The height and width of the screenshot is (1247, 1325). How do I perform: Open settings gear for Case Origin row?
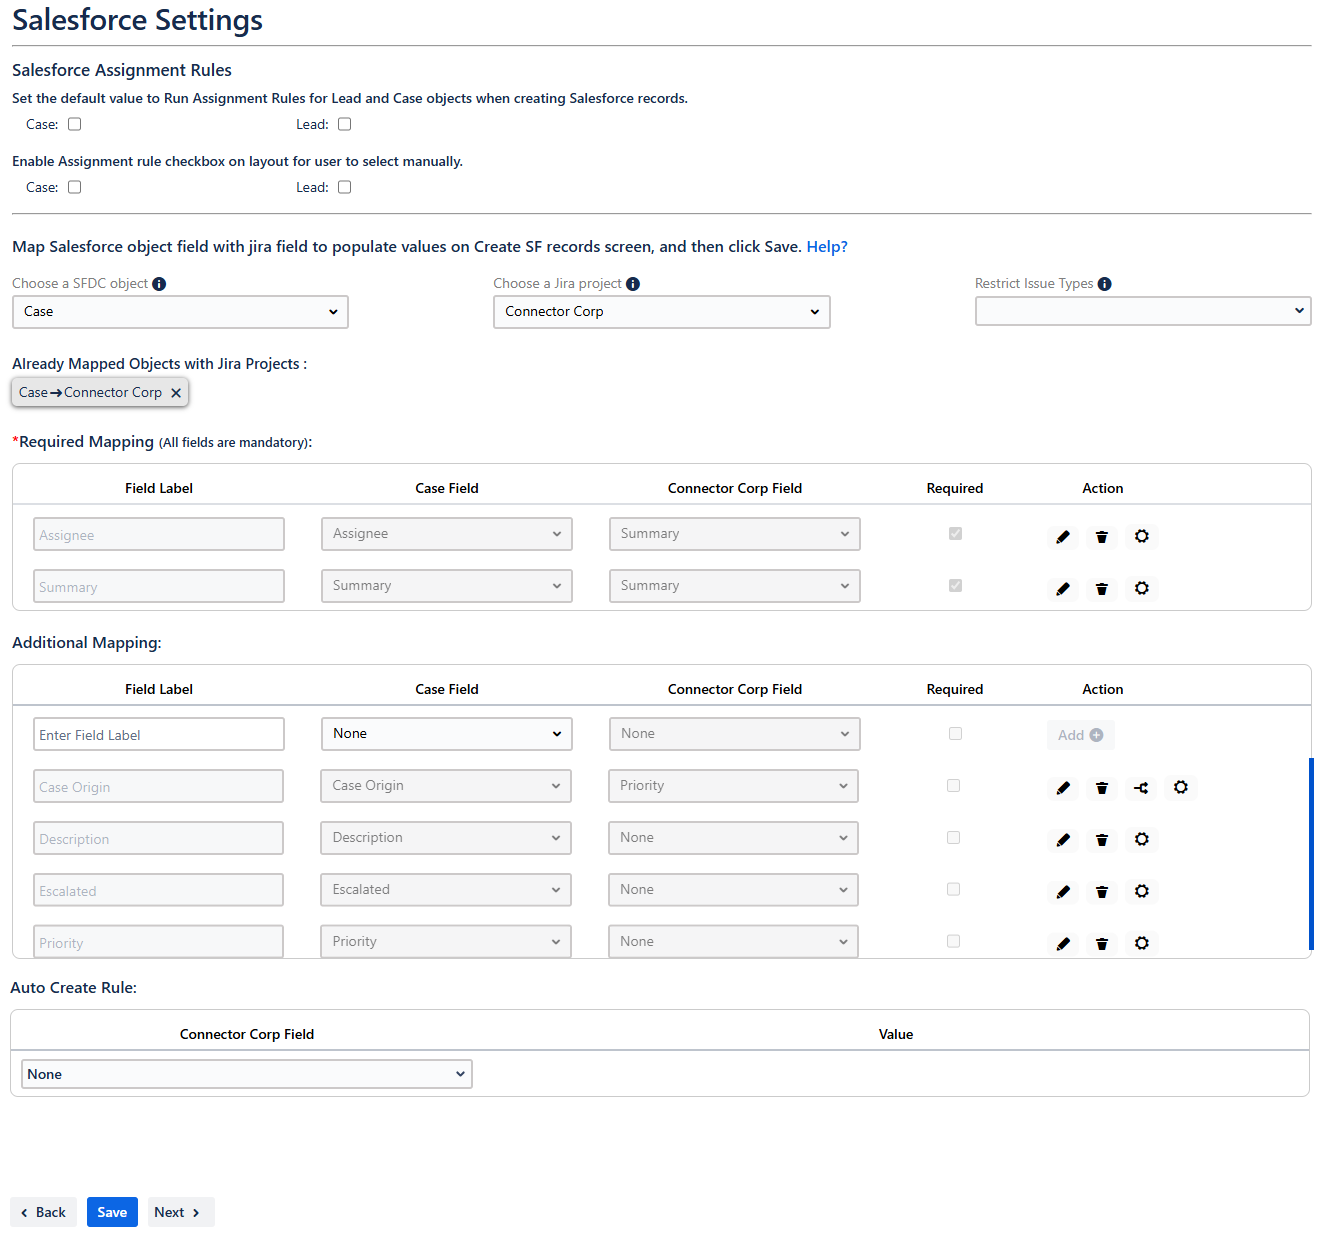[1181, 788]
